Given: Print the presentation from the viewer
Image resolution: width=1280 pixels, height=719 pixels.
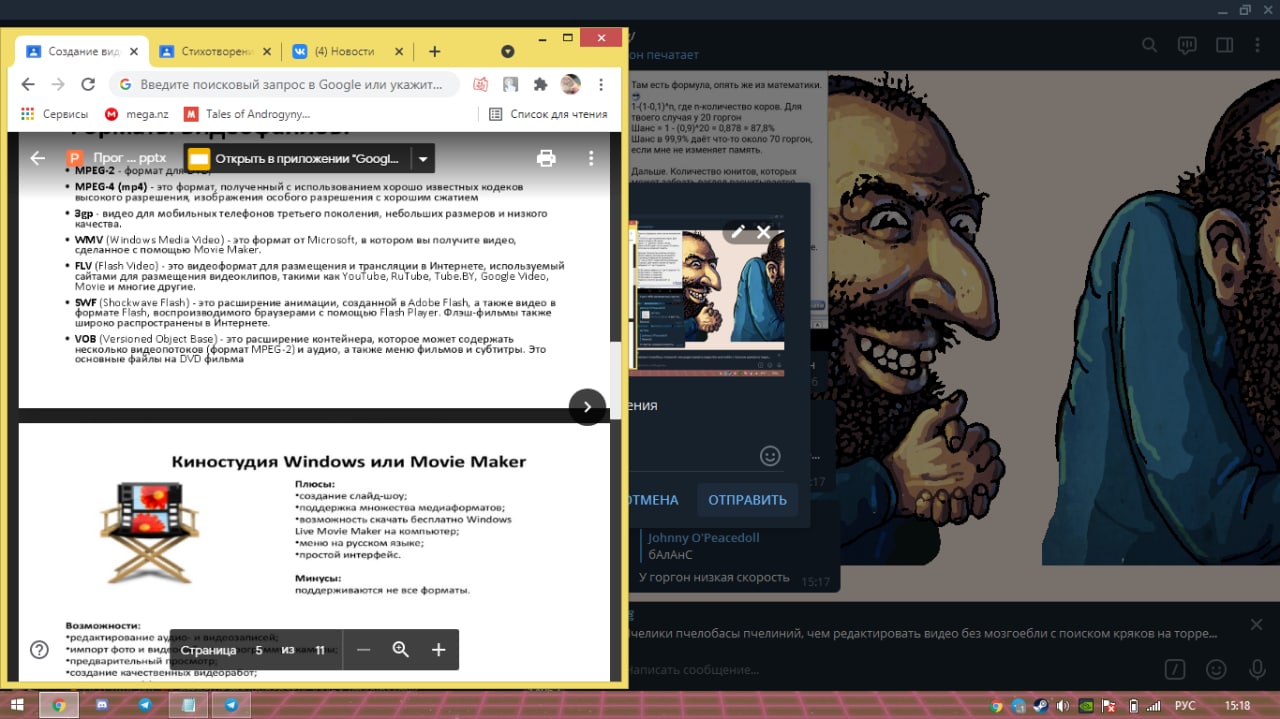Looking at the screenshot, I should tap(546, 158).
